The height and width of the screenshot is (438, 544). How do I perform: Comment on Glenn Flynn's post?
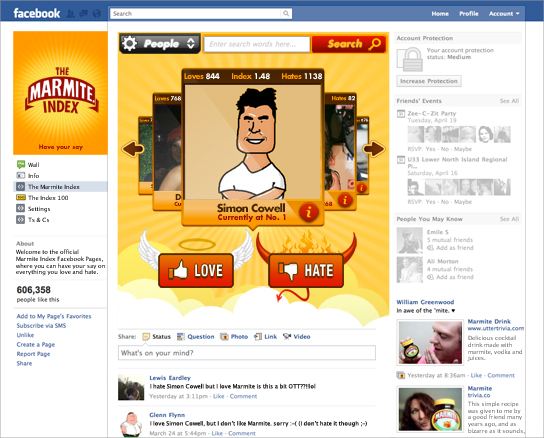(242, 433)
